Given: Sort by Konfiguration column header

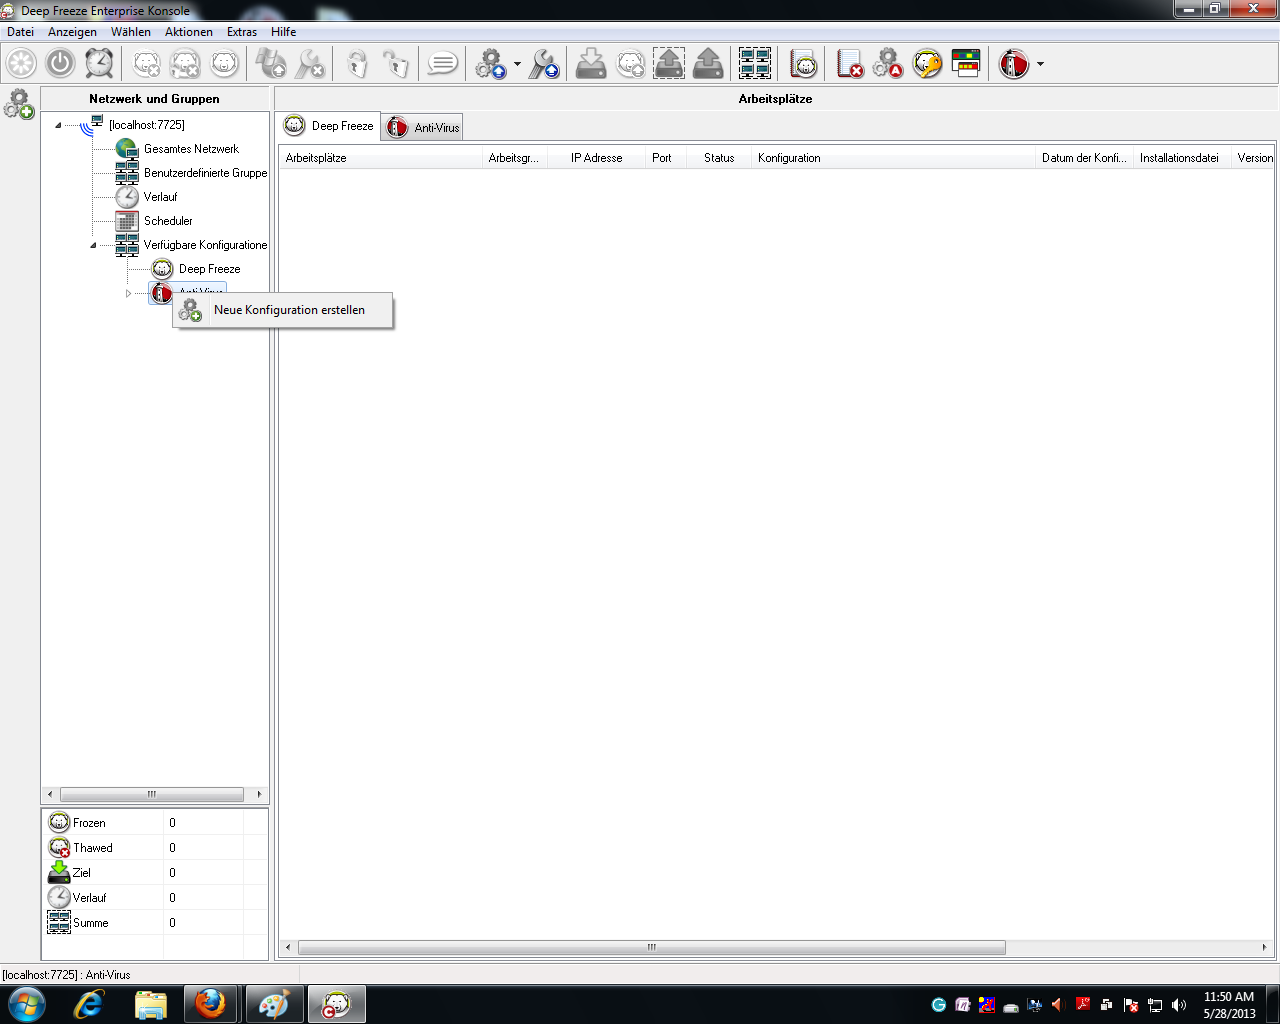Looking at the screenshot, I should 893,158.
